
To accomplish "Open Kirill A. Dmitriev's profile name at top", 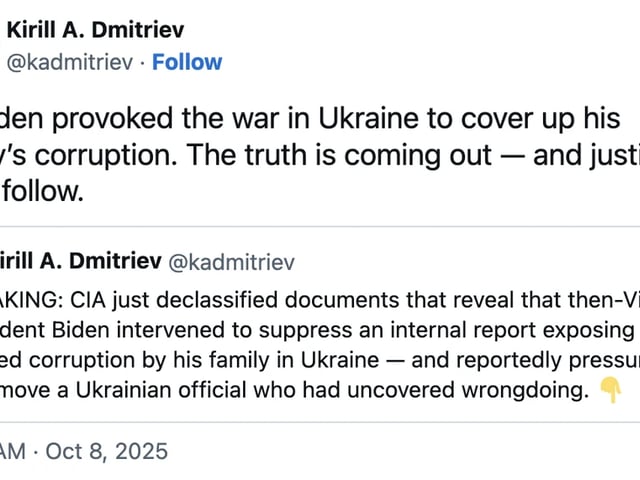I will pos(95,30).
